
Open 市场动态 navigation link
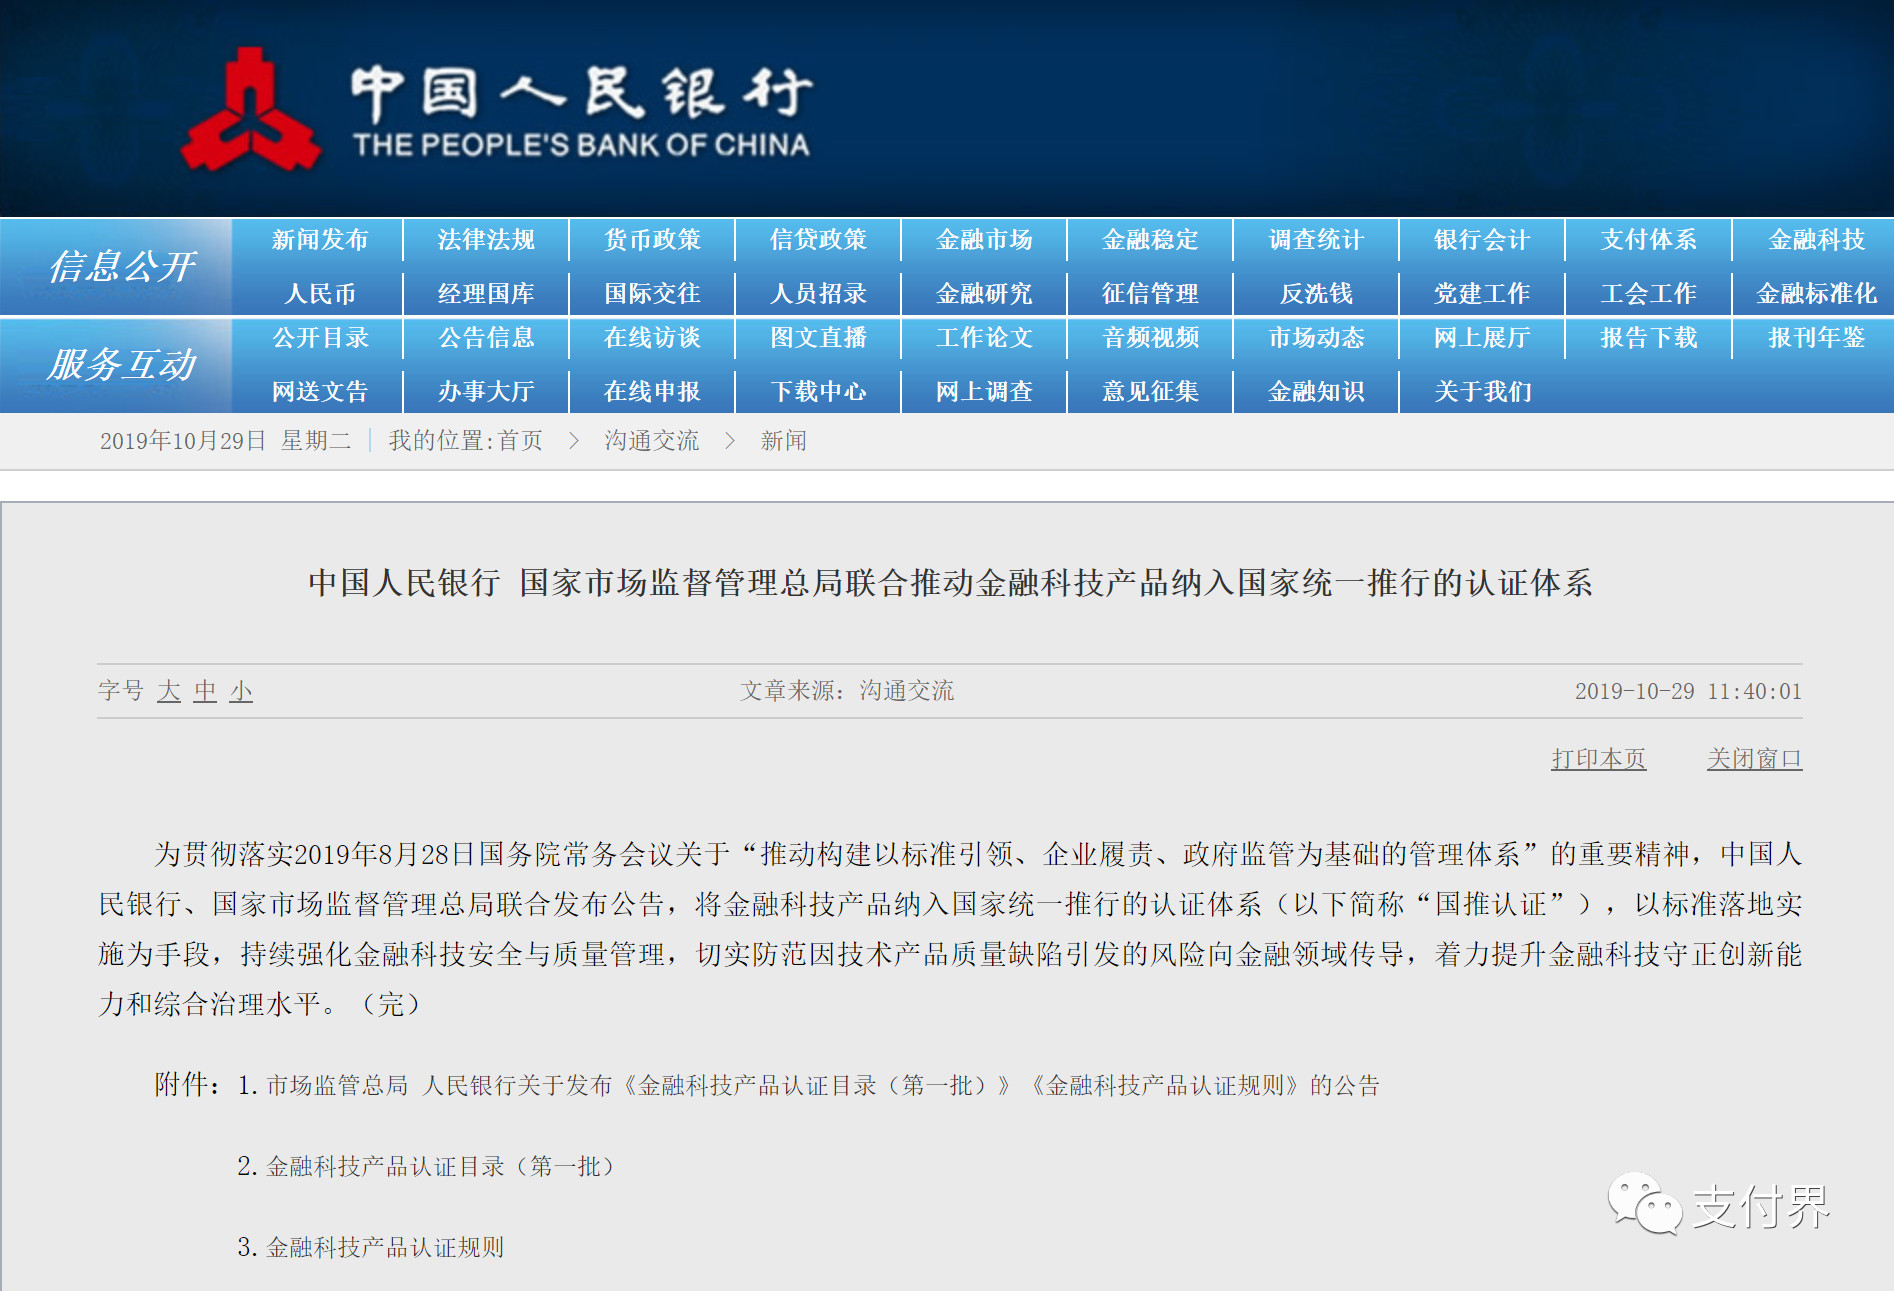coord(1316,338)
